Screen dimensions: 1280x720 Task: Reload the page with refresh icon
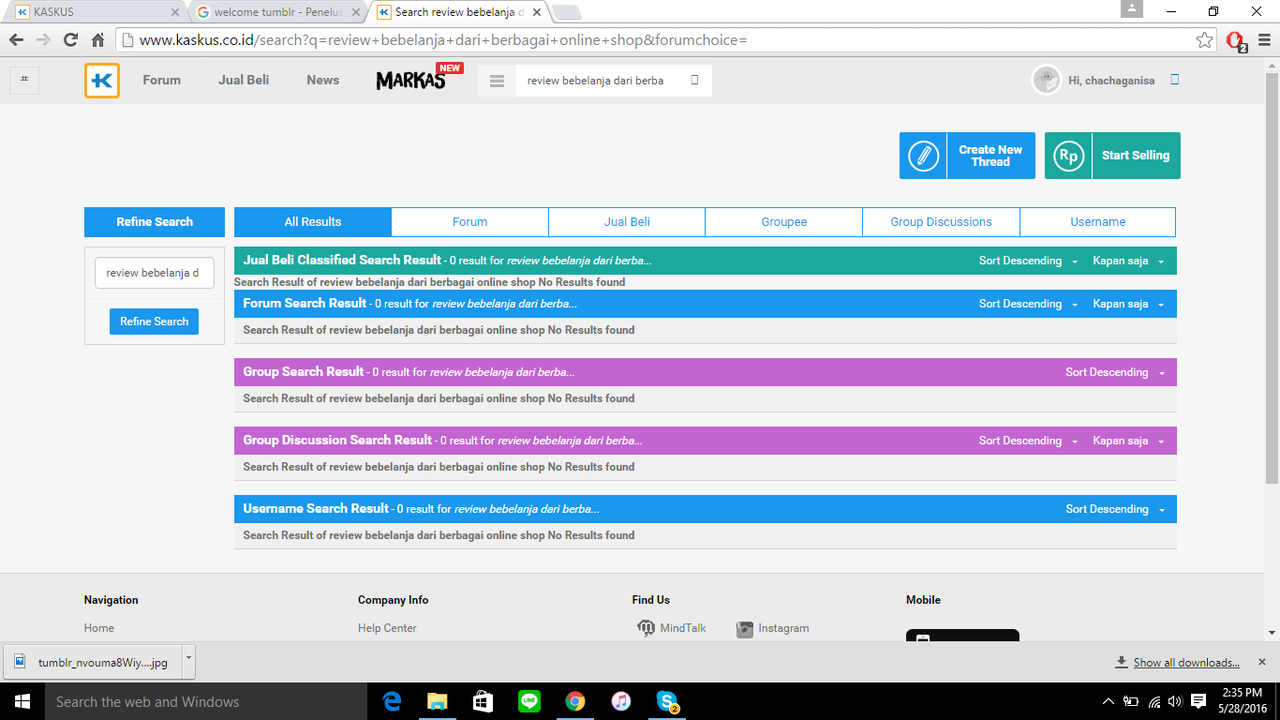pos(70,40)
